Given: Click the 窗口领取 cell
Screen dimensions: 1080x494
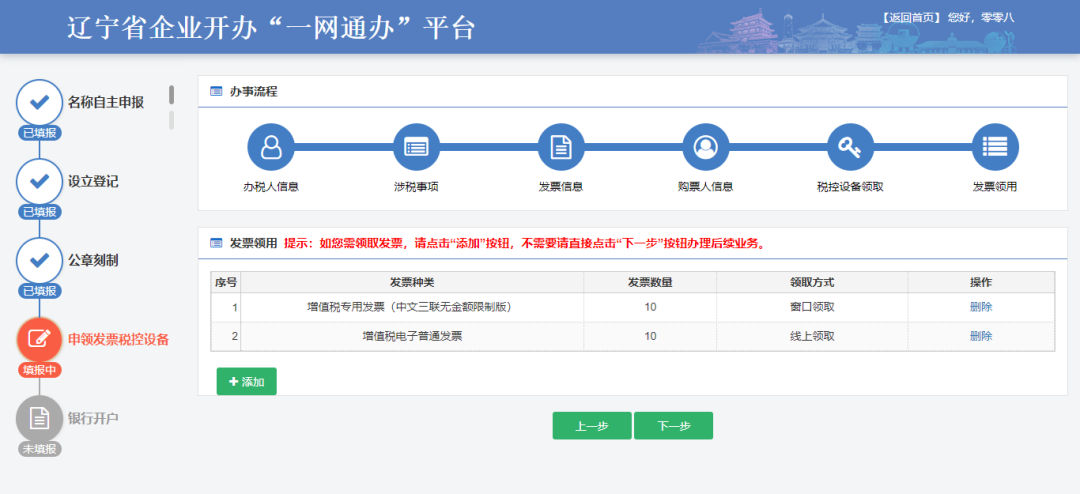Looking at the screenshot, I should [x=812, y=307].
